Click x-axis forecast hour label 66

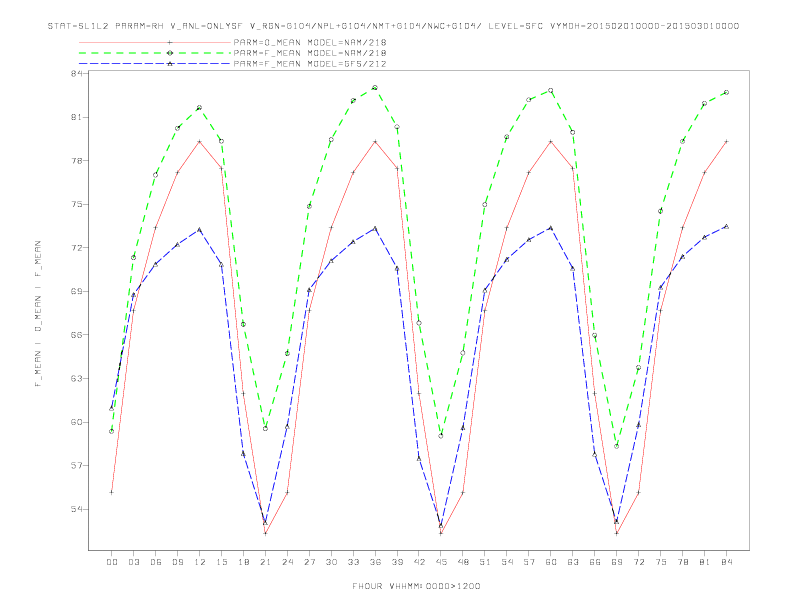[595, 562]
